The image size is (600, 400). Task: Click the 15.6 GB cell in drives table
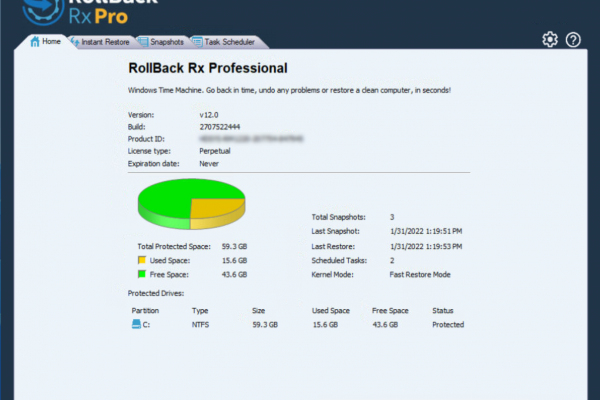coord(325,325)
